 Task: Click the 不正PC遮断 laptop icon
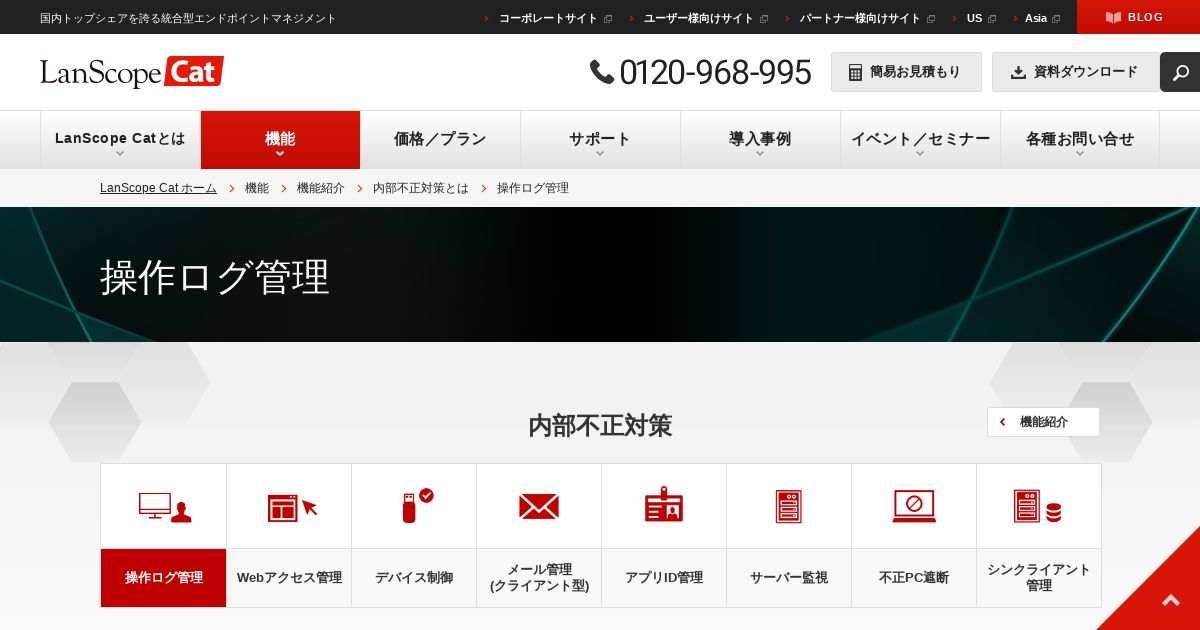[914, 506]
